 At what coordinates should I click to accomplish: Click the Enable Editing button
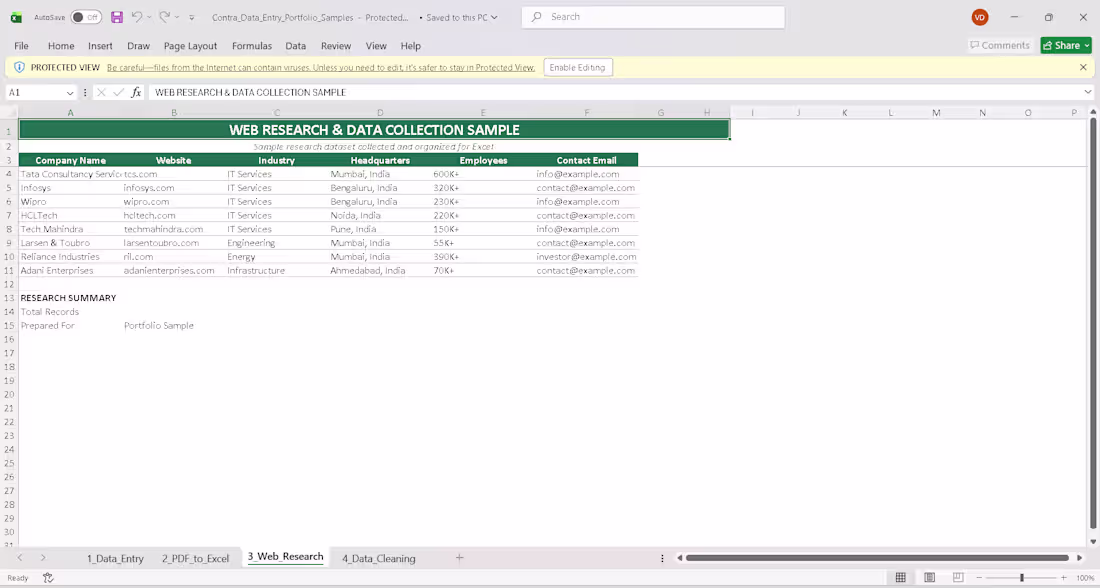pyautogui.click(x=577, y=67)
